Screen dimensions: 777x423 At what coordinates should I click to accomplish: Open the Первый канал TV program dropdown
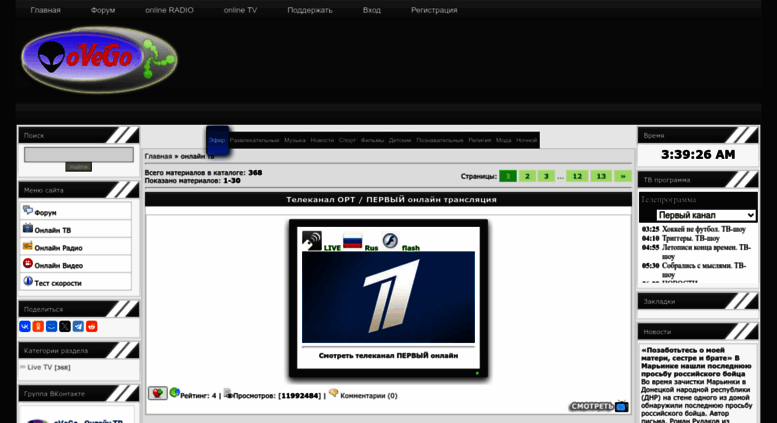[x=706, y=215]
